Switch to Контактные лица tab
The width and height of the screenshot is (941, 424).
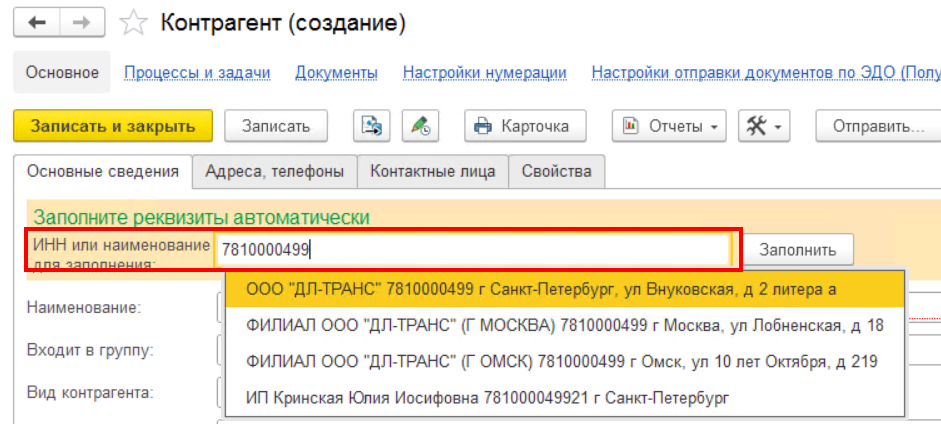(x=433, y=172)
